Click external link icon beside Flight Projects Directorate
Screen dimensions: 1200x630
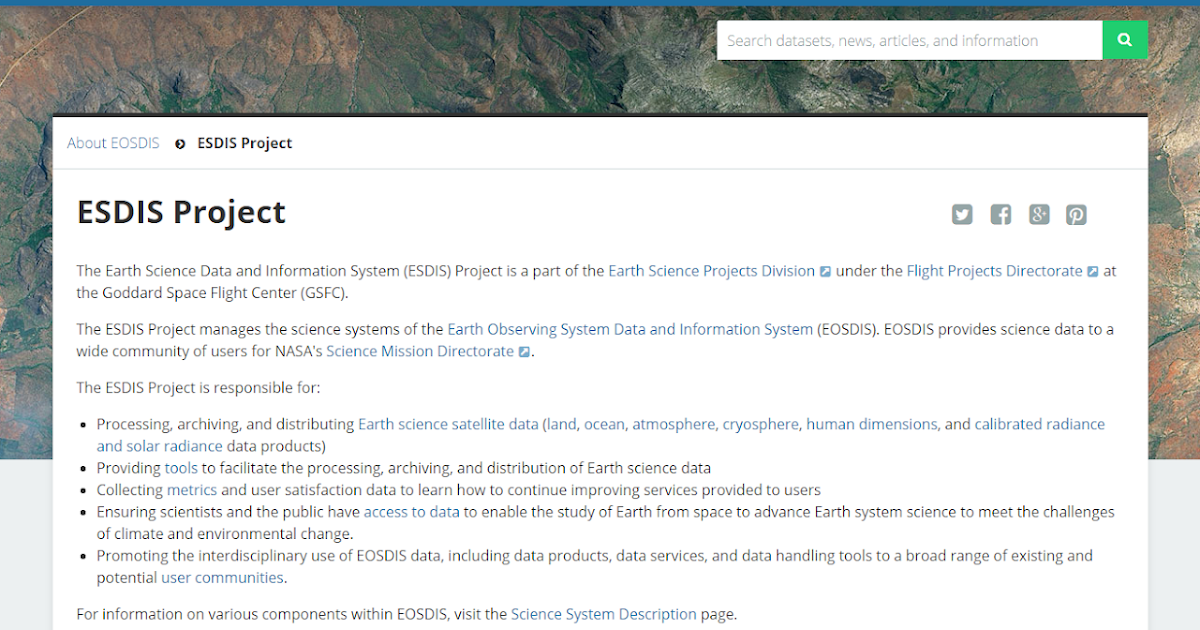1093,270
